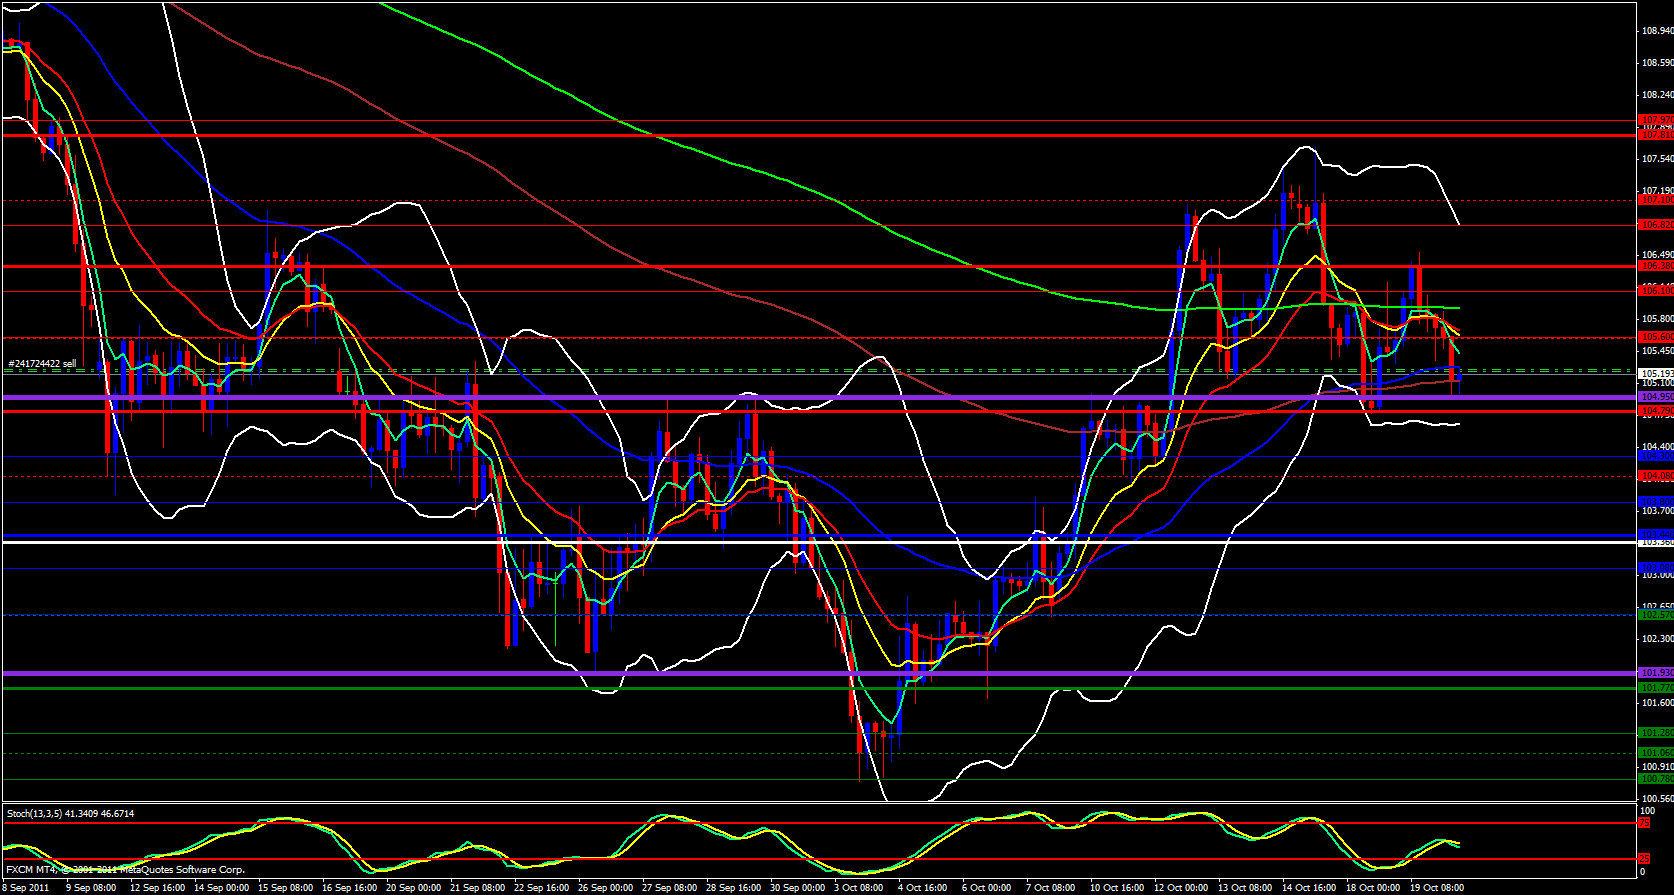Select the blue 103.080 level tag

point(1656,568)
